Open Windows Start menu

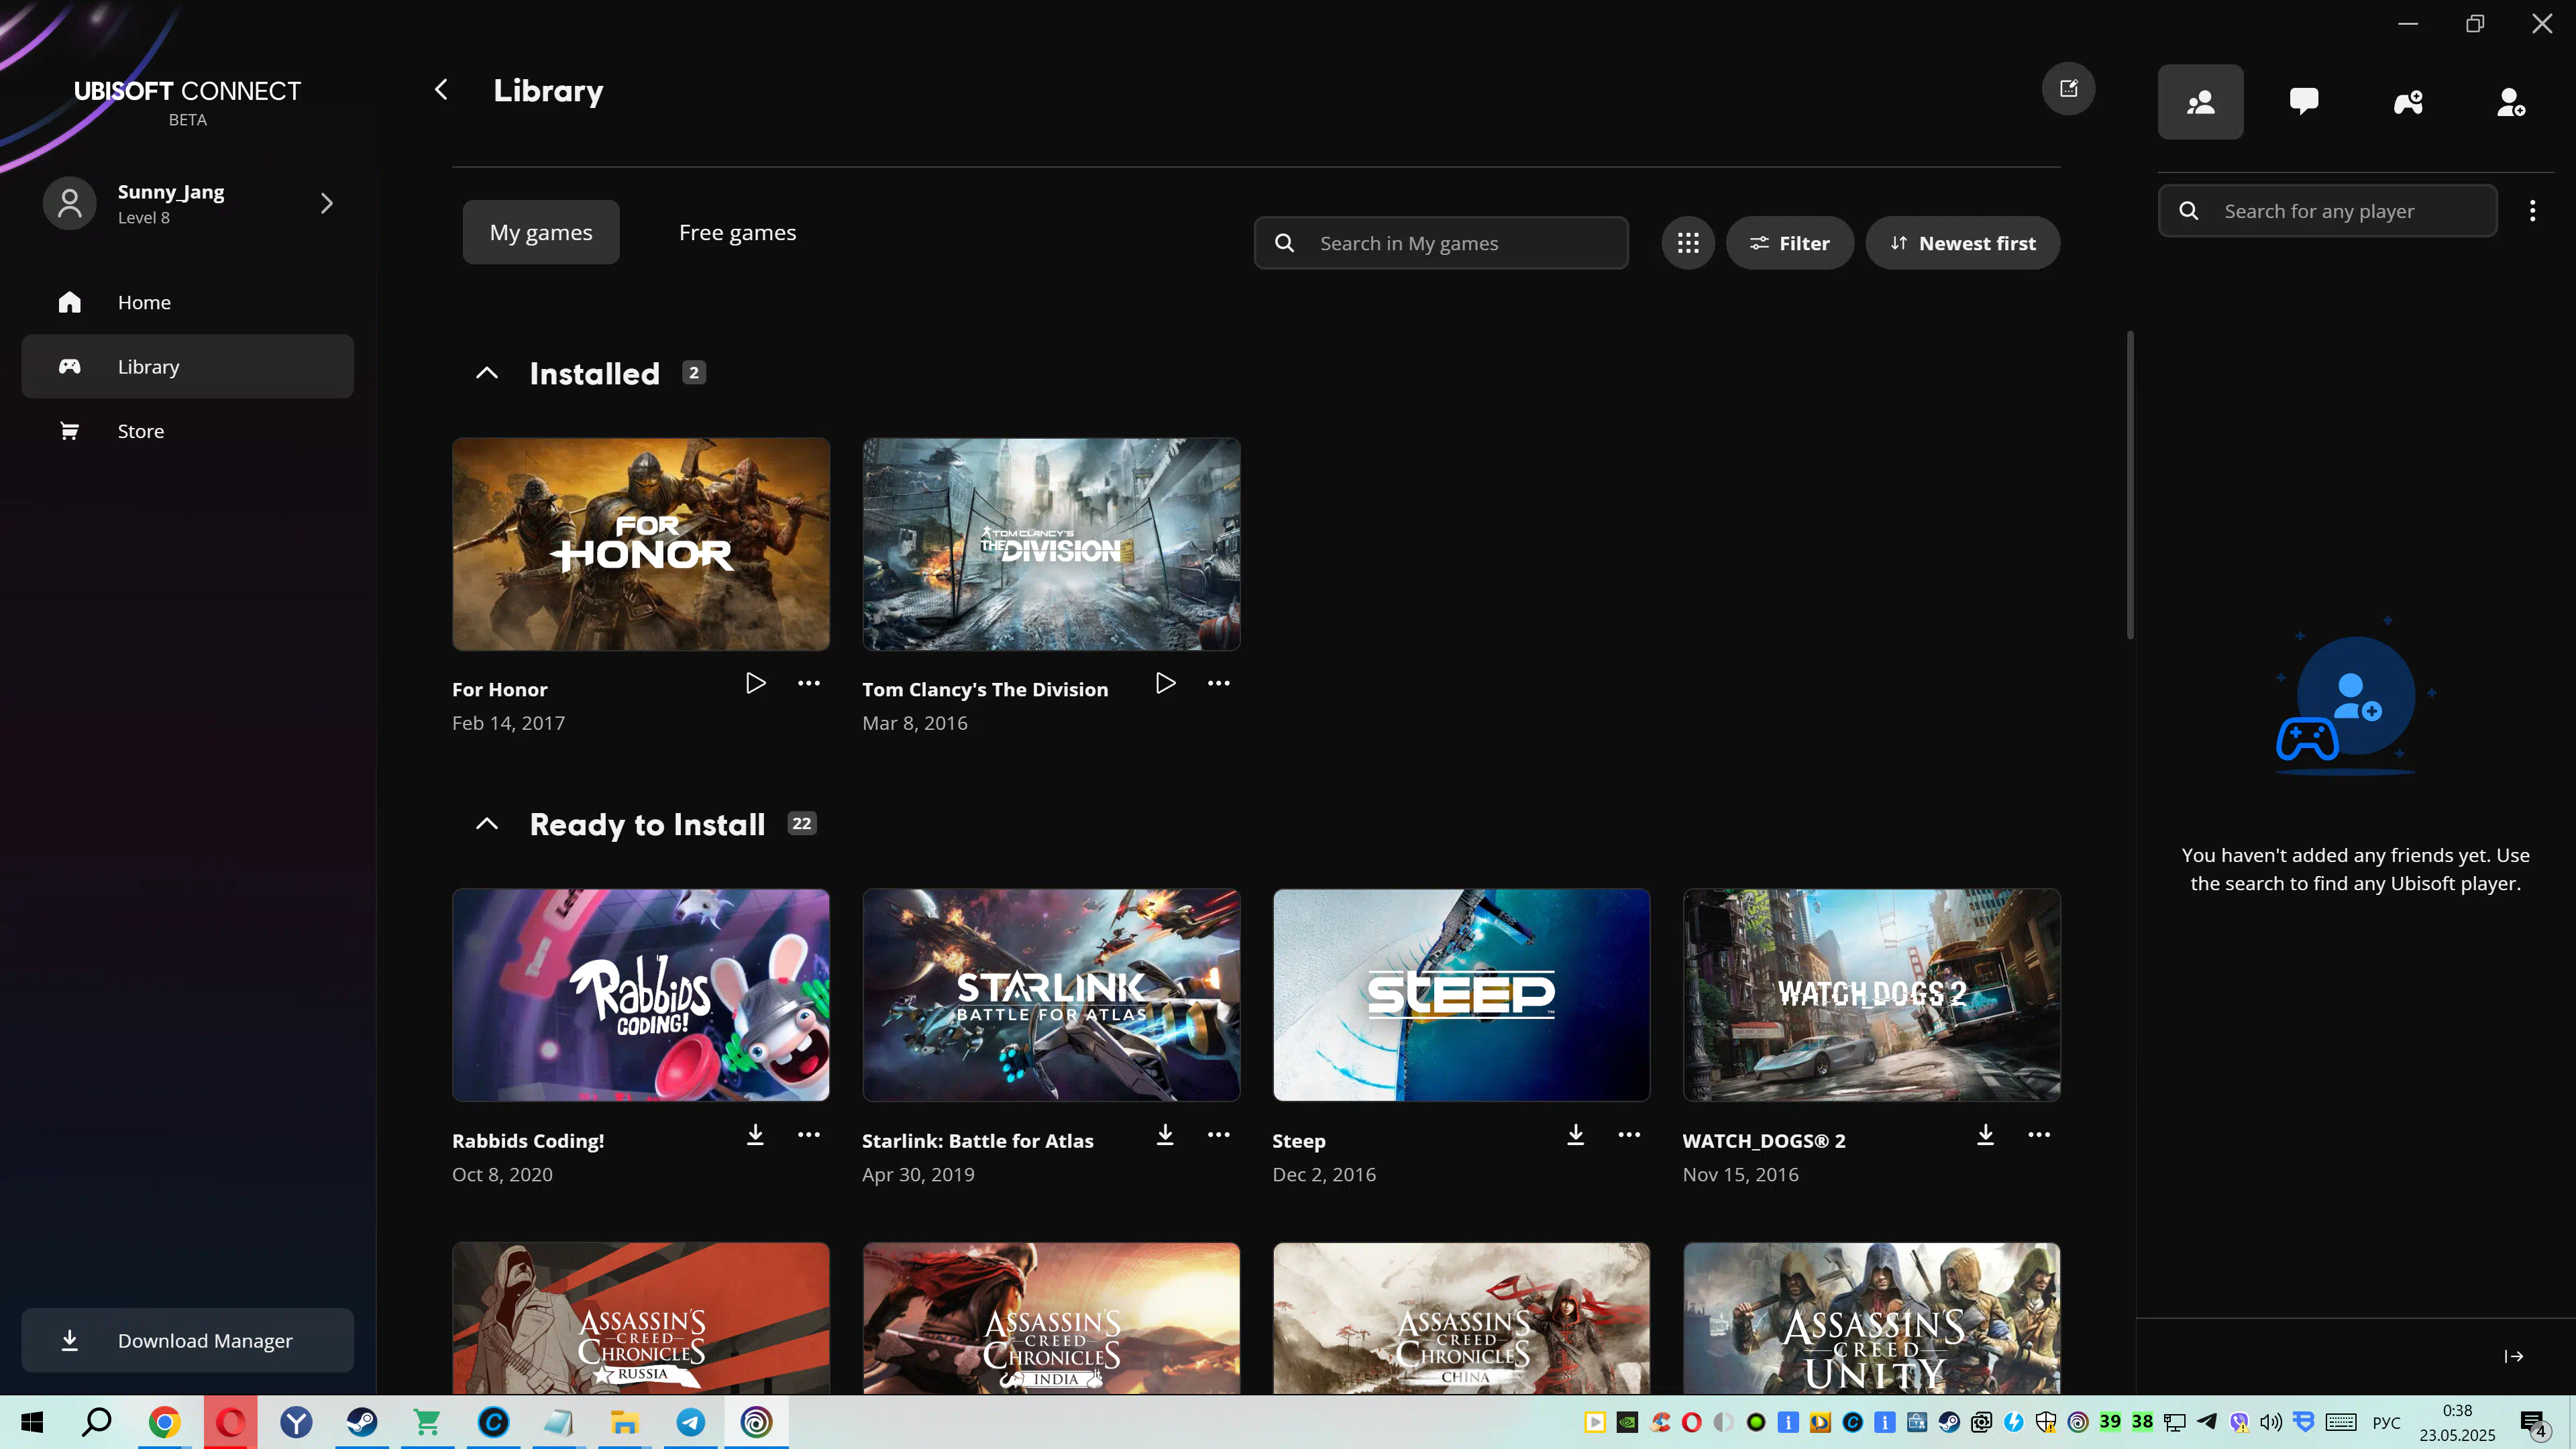click(x=32, y=1422)
